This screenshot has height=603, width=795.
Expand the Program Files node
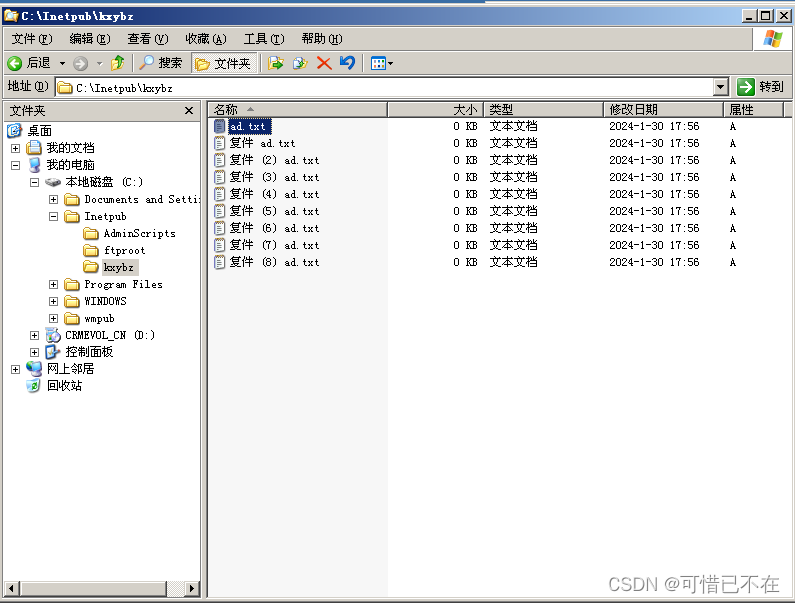(x=53, y=284)
